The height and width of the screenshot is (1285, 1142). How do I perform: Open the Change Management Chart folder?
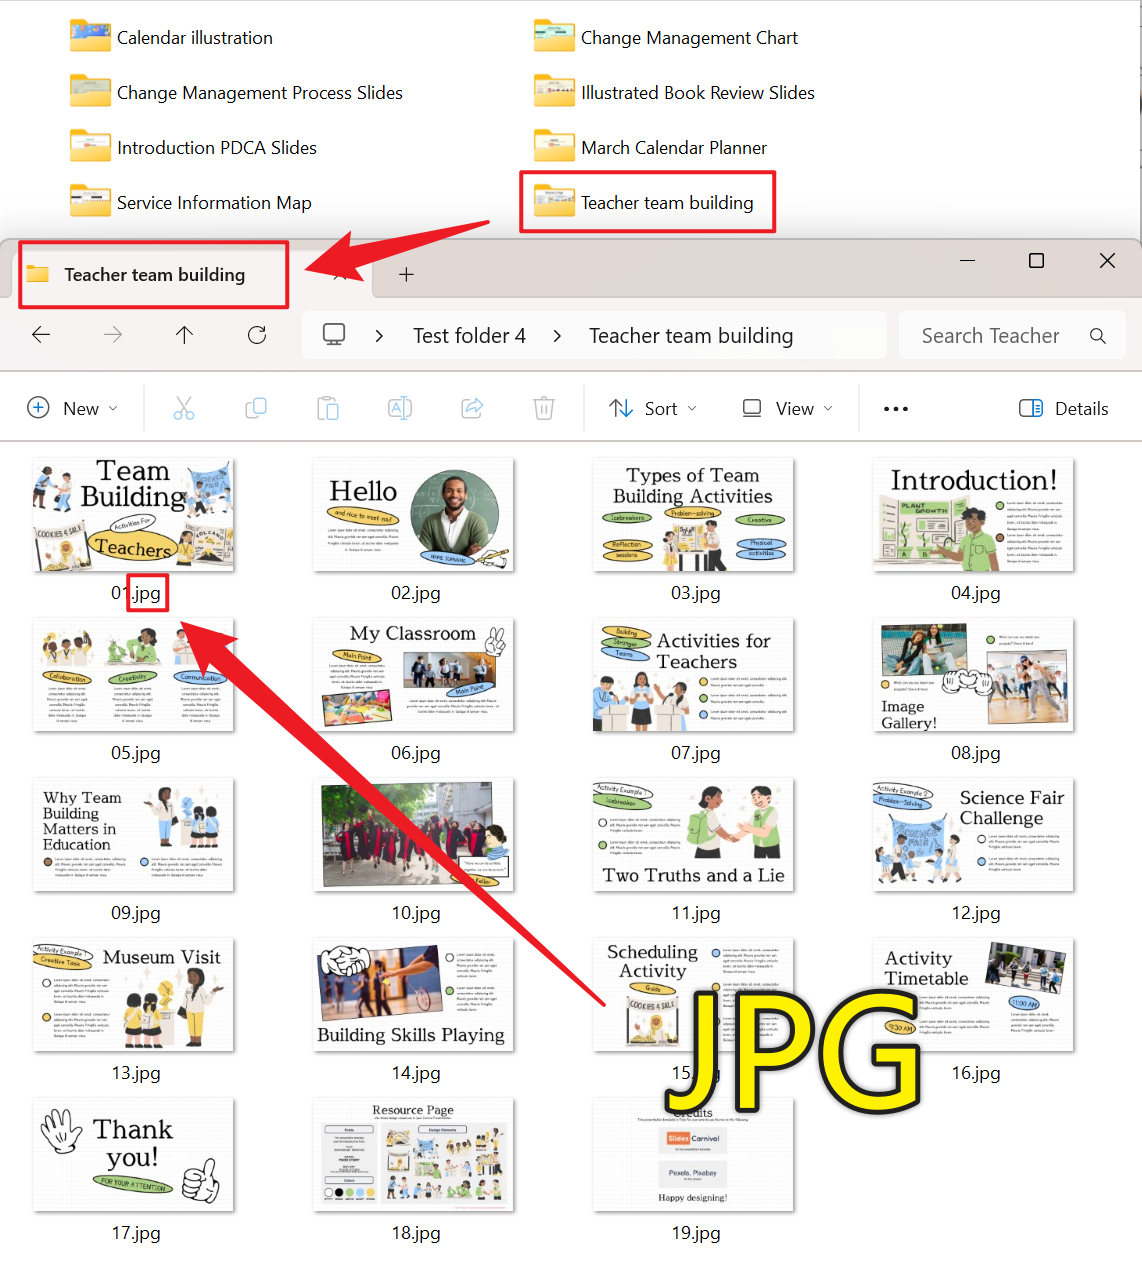[x=666, y=37]
